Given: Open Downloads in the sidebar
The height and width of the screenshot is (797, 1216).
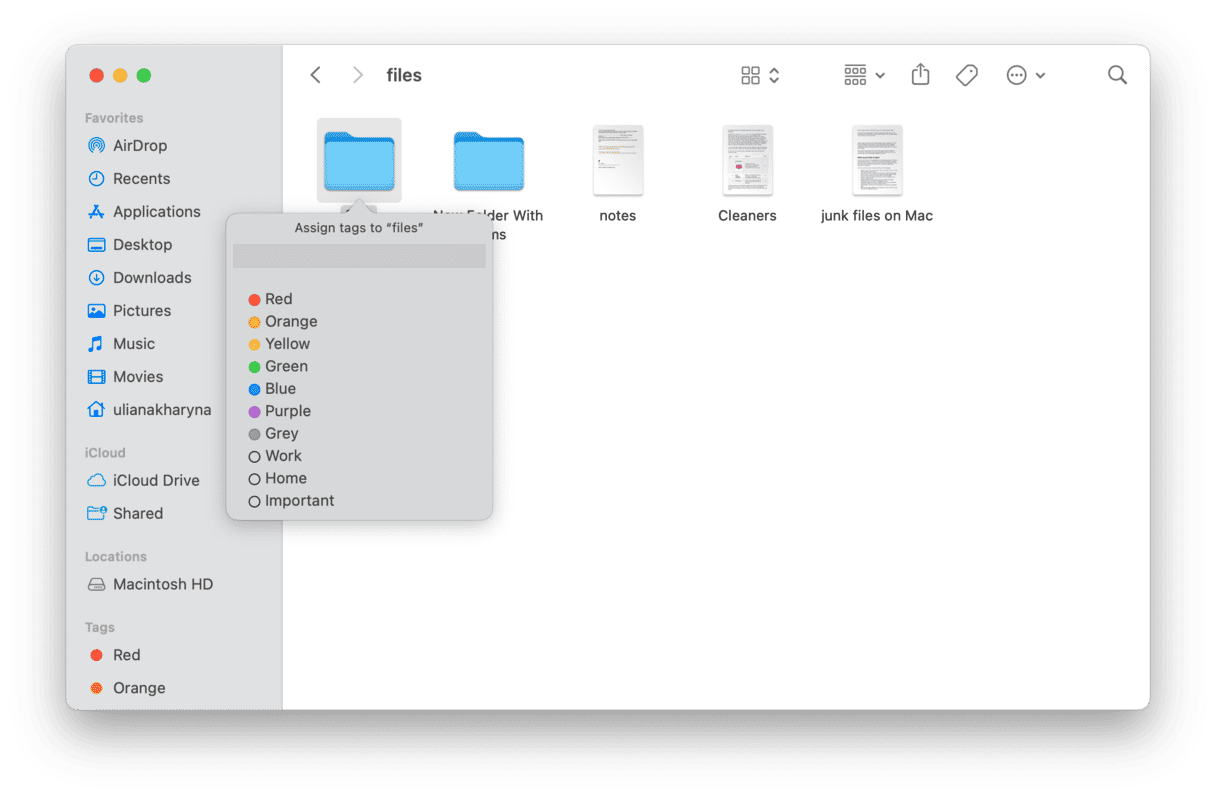Looking at the screenshot, I should [139, 277].
